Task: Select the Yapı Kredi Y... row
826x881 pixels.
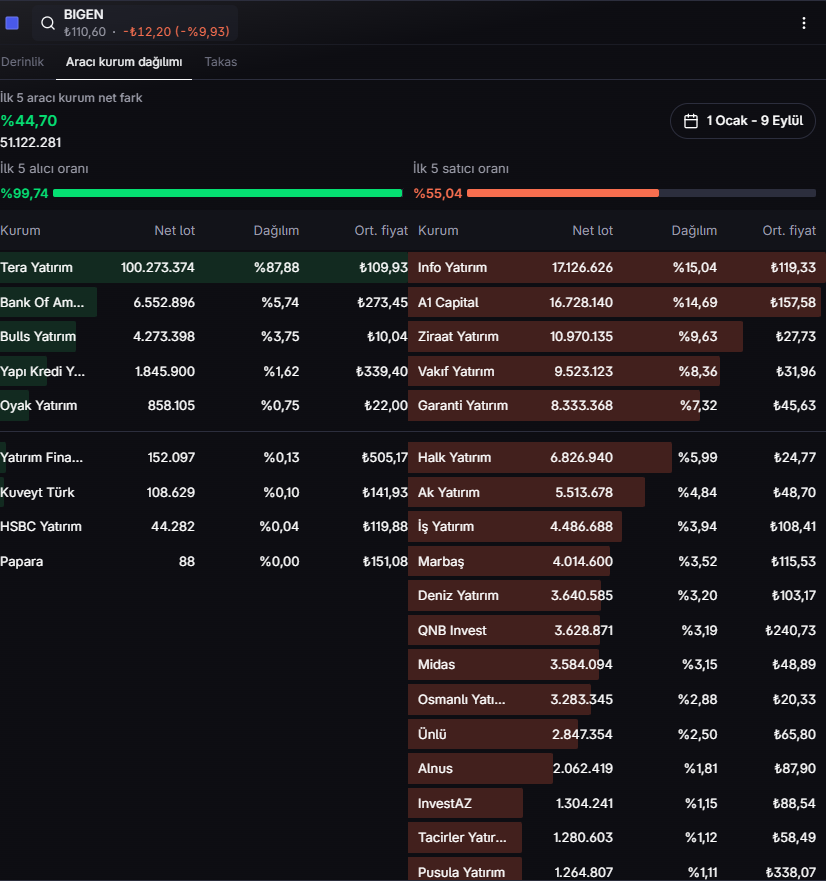Action: (204, 371)
